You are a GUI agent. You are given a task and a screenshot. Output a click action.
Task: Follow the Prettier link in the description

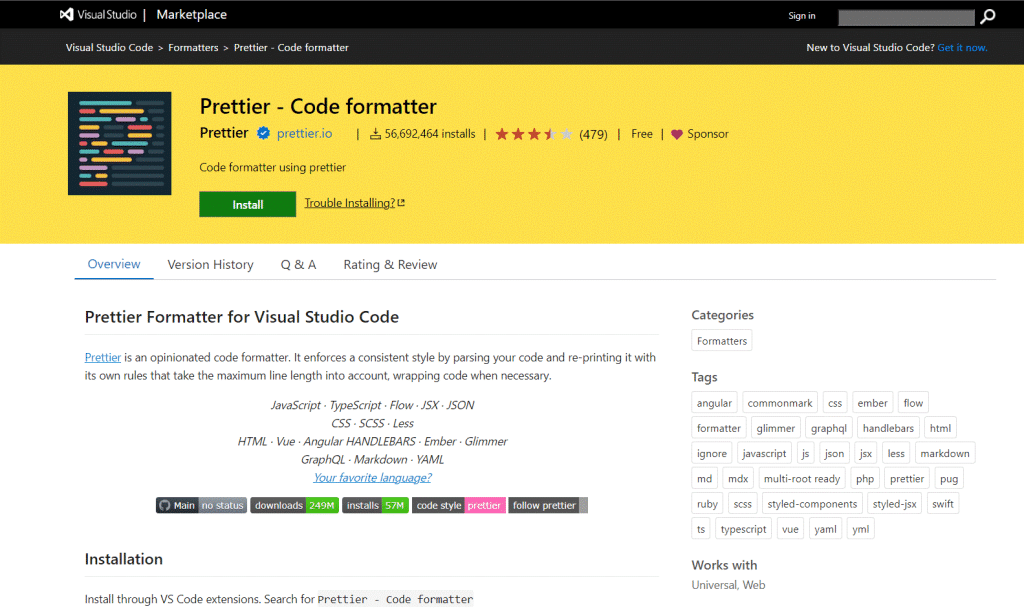[103, 358]
